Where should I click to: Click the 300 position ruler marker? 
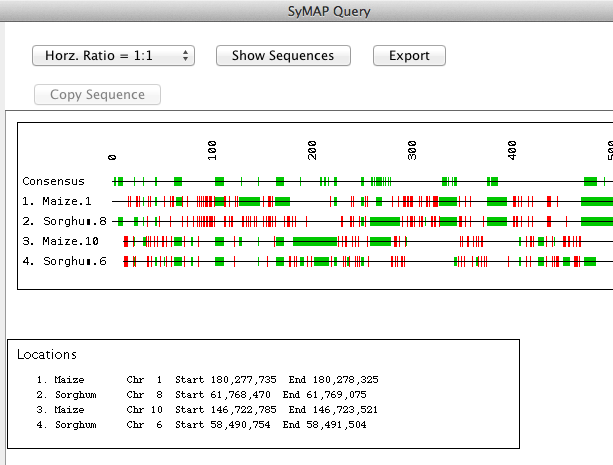[412, 151]
